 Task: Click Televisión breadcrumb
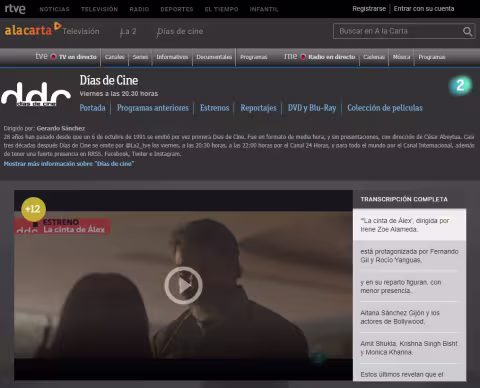[81, 31]
